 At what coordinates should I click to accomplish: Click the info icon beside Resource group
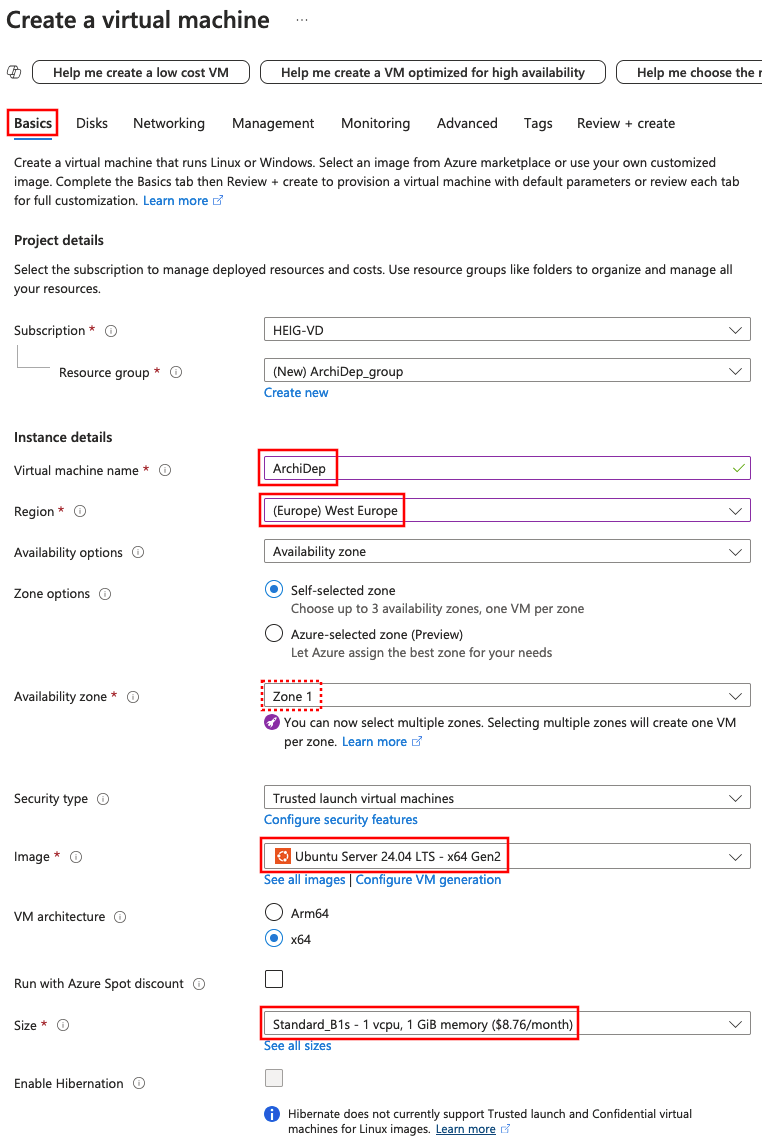176,372
